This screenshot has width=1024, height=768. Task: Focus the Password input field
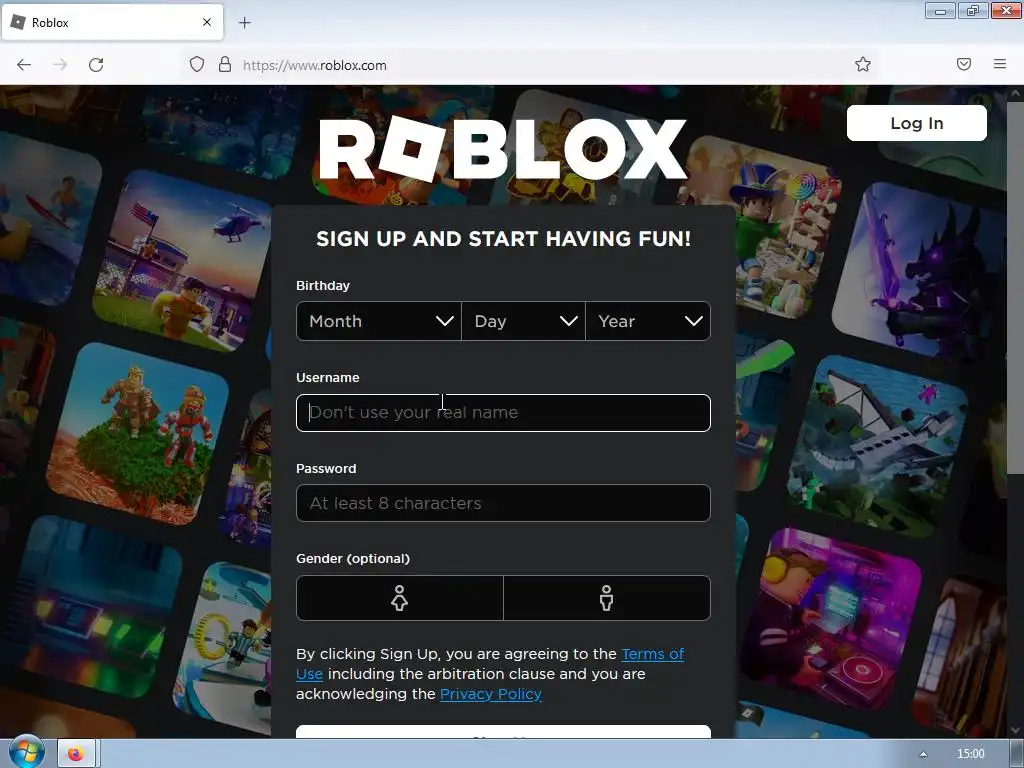pos(503,503)
